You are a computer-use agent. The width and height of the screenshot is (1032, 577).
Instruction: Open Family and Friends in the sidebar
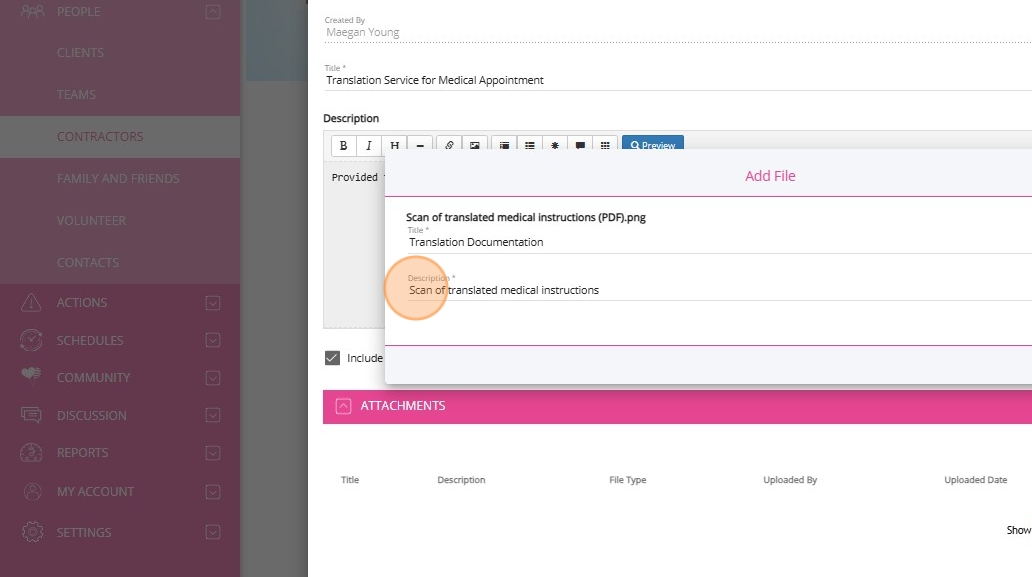pyautogui.click(x=118, y=179)
